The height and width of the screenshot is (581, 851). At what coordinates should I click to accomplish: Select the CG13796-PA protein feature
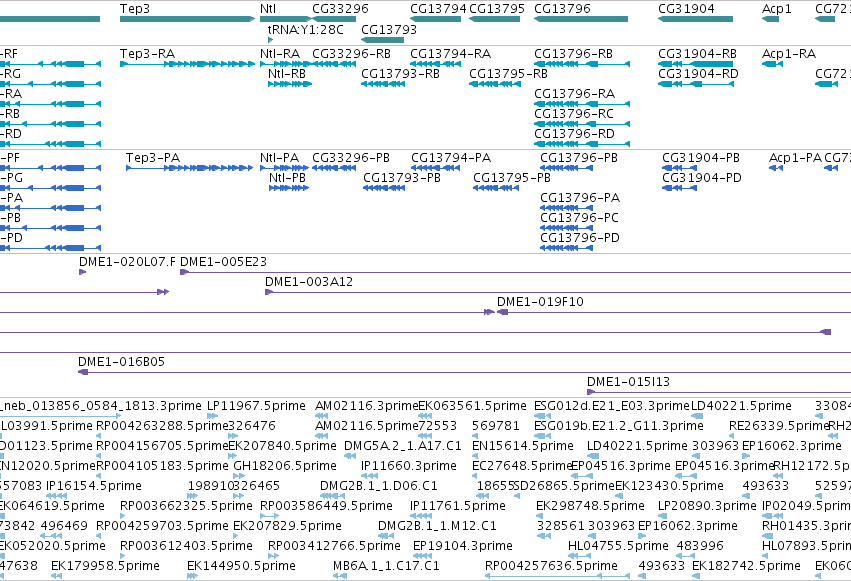coord(567,208)
